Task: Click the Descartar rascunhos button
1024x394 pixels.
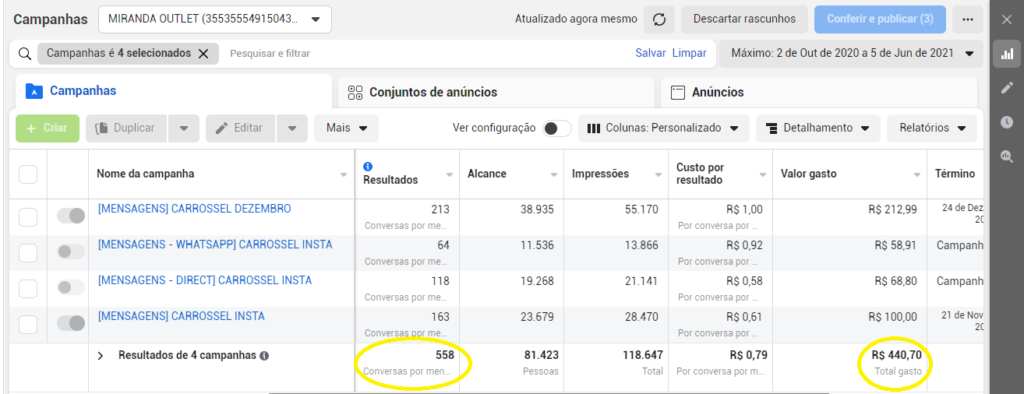Action: pyautogui.click(x=744, y=20)
